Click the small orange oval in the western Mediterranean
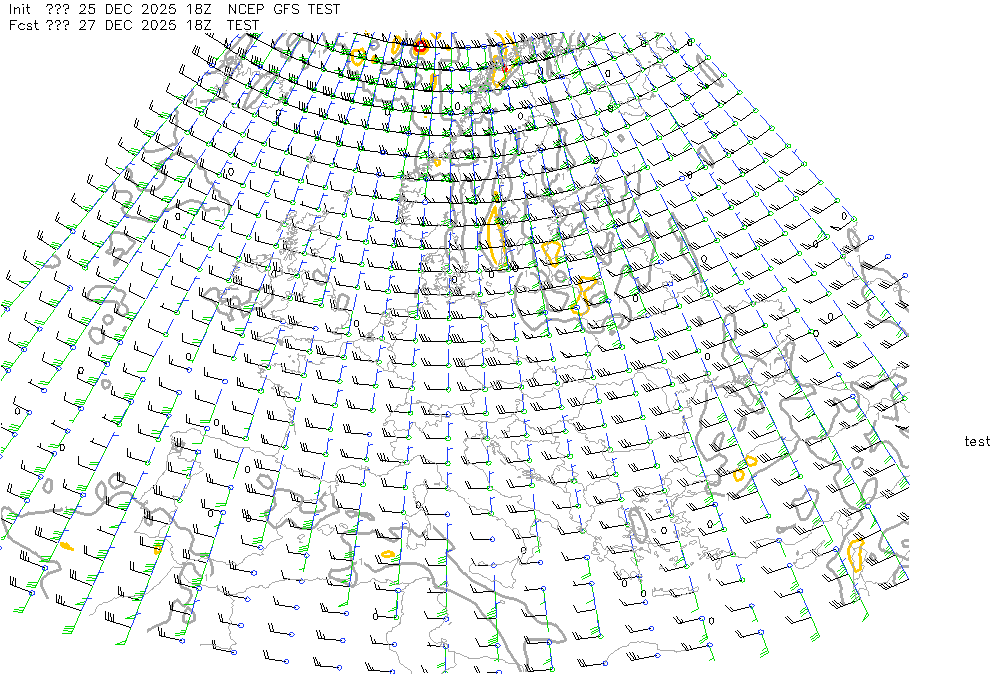Image resolution: width=1000 pixels, height=680 pixels. [x=388, y=554]
